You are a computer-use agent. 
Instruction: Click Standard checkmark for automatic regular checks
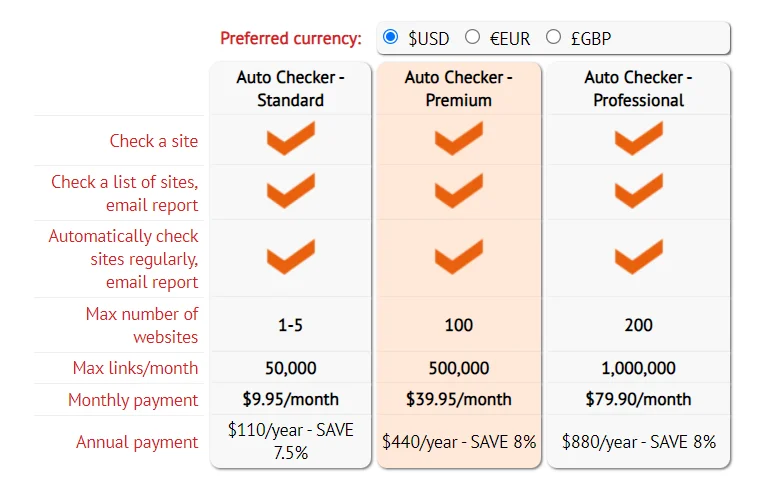[x=291, y=257]
